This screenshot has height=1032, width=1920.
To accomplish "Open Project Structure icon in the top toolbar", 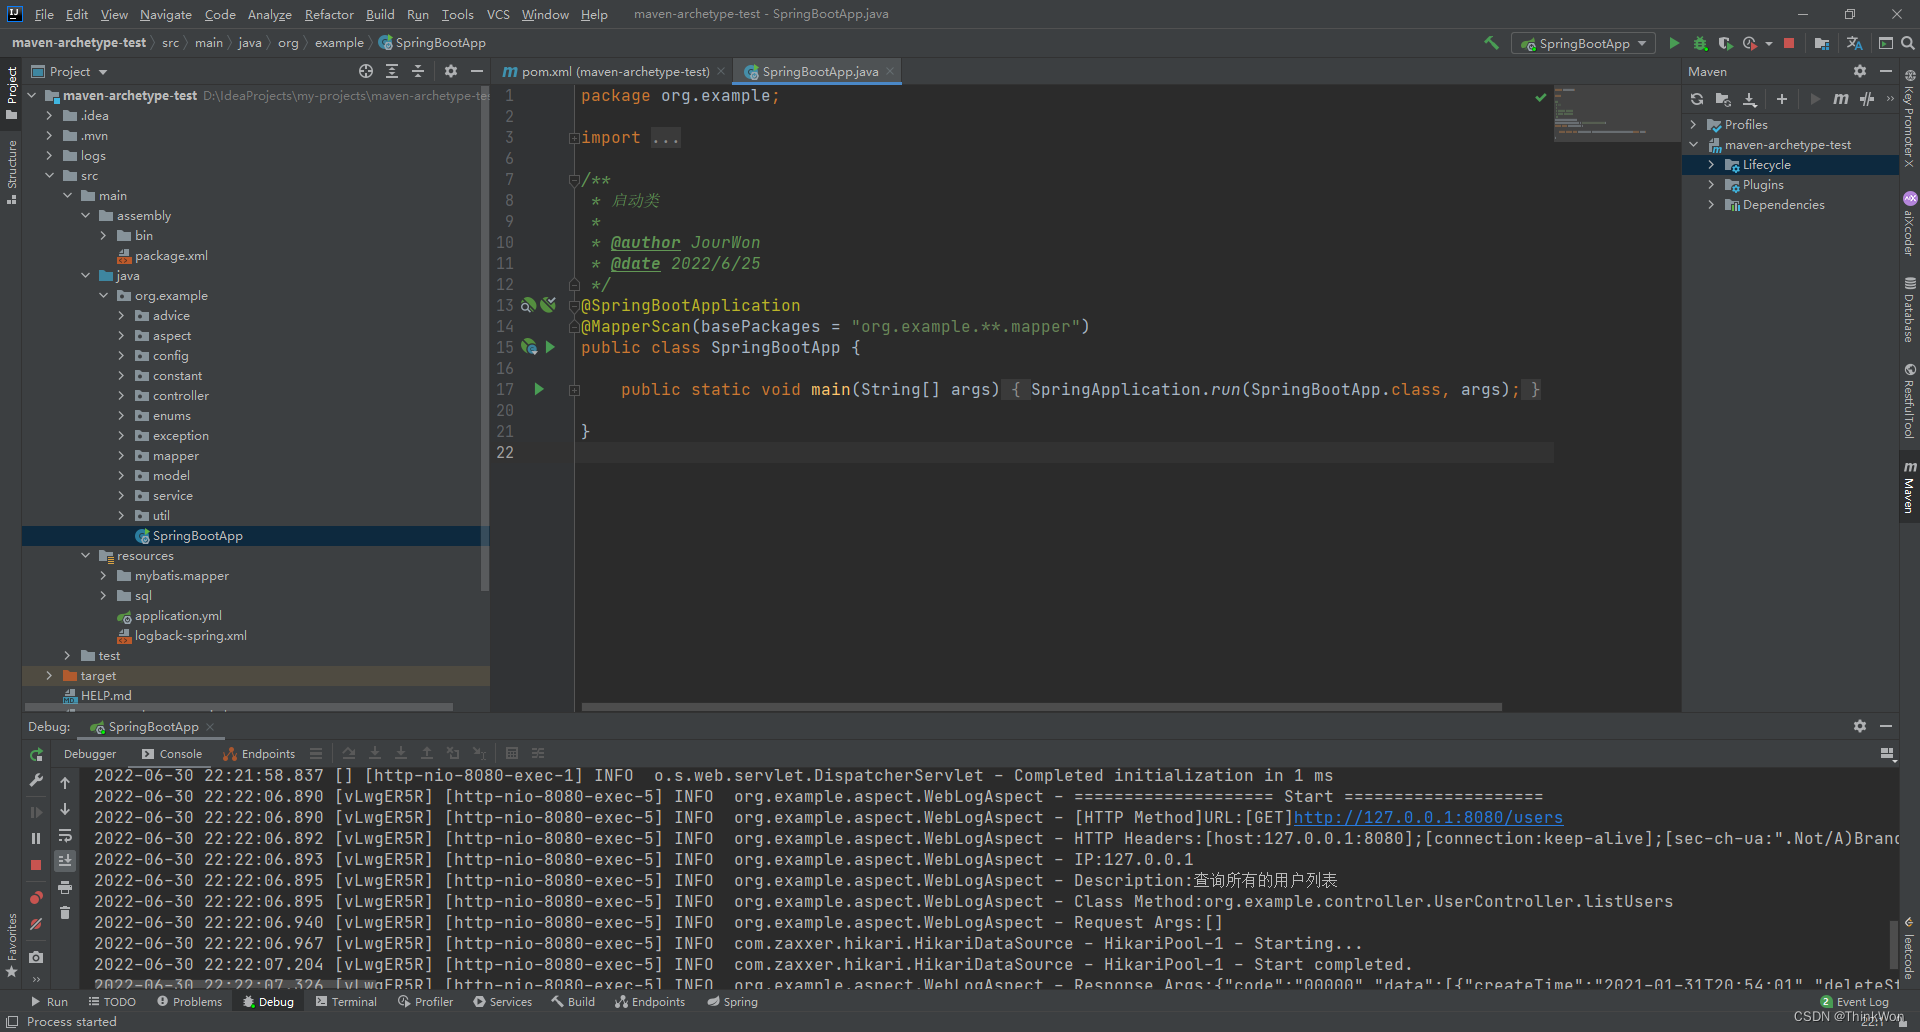I will coord(1822,43).
